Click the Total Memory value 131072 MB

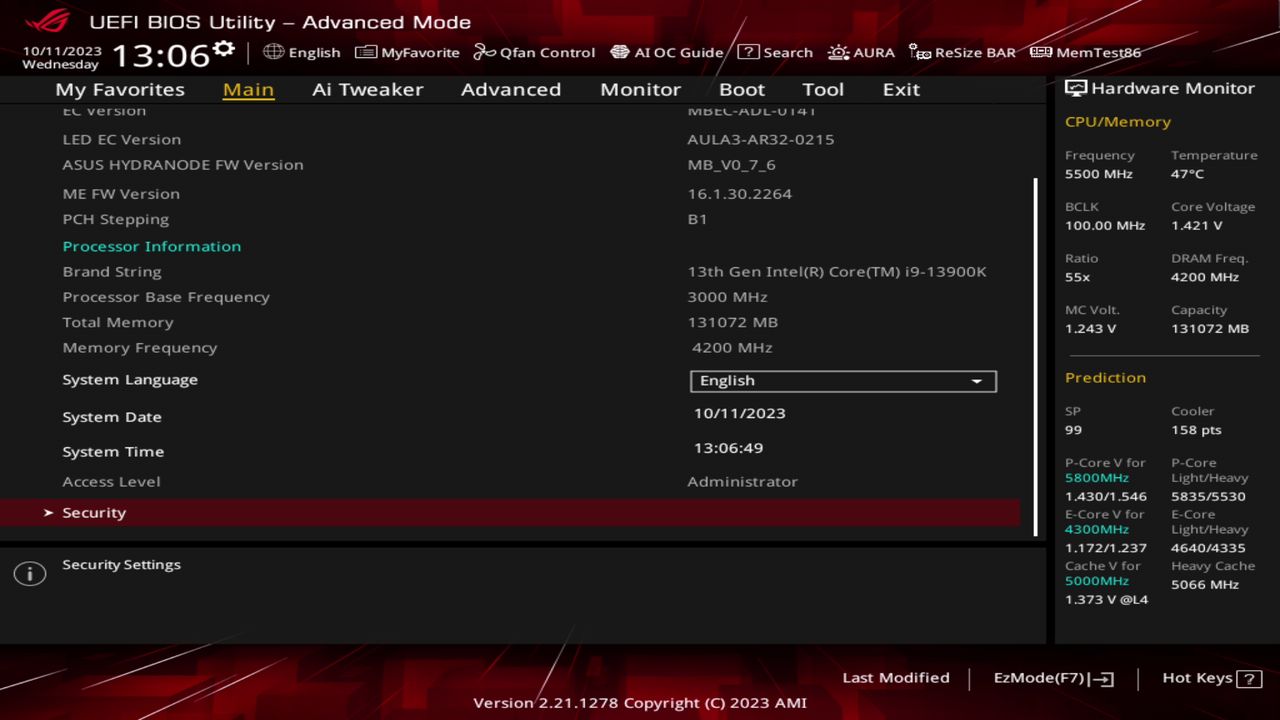tap(733, 322)
